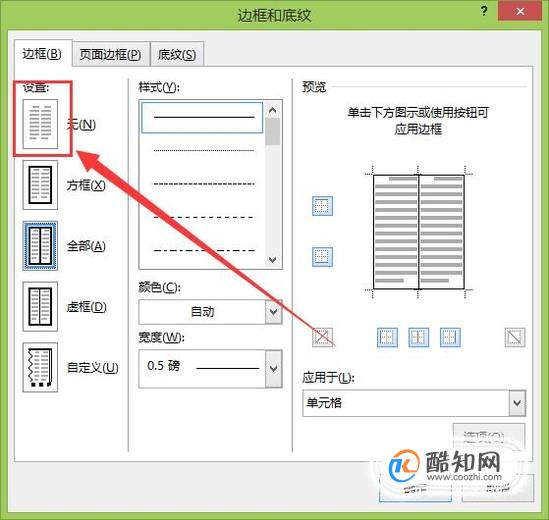Pick the 虚框(D) grid border setting

(x=40, y=306)
